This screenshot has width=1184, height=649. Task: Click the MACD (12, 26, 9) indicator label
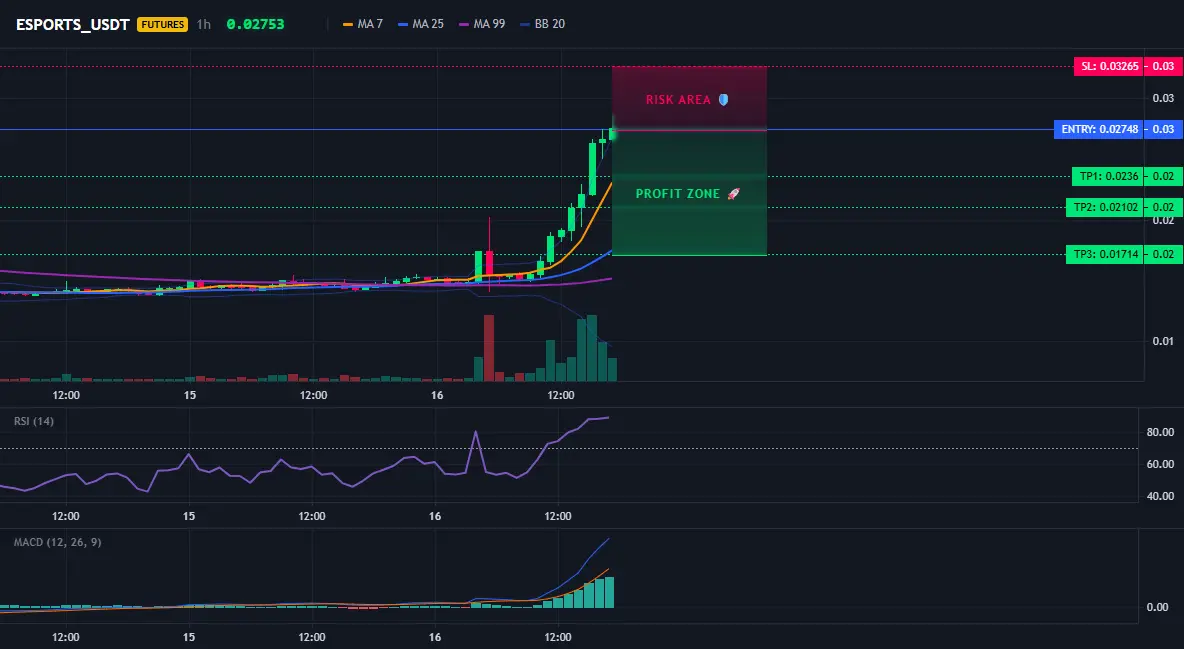pyautogui.click(x=57, y=542)
